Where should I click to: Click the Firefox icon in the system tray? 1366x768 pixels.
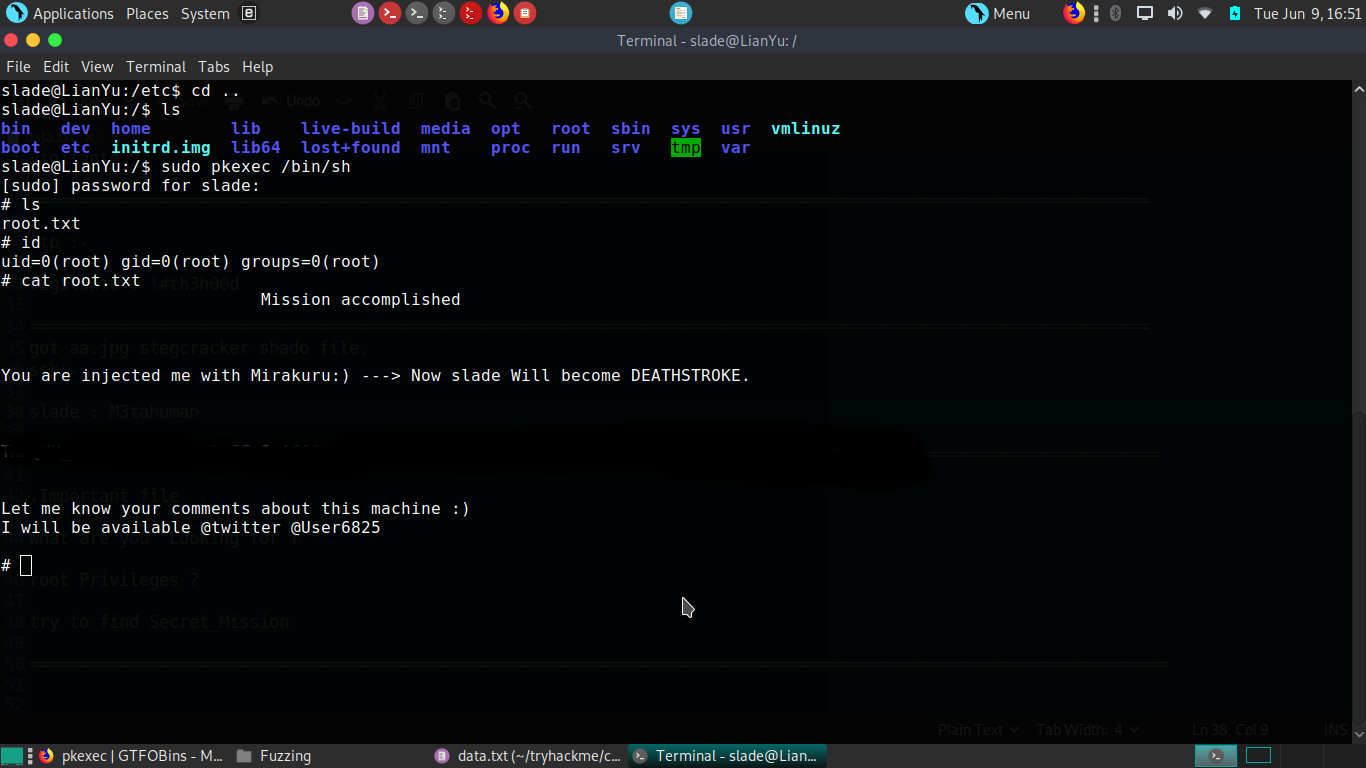pyautogui.click(x=1074, y=13)
